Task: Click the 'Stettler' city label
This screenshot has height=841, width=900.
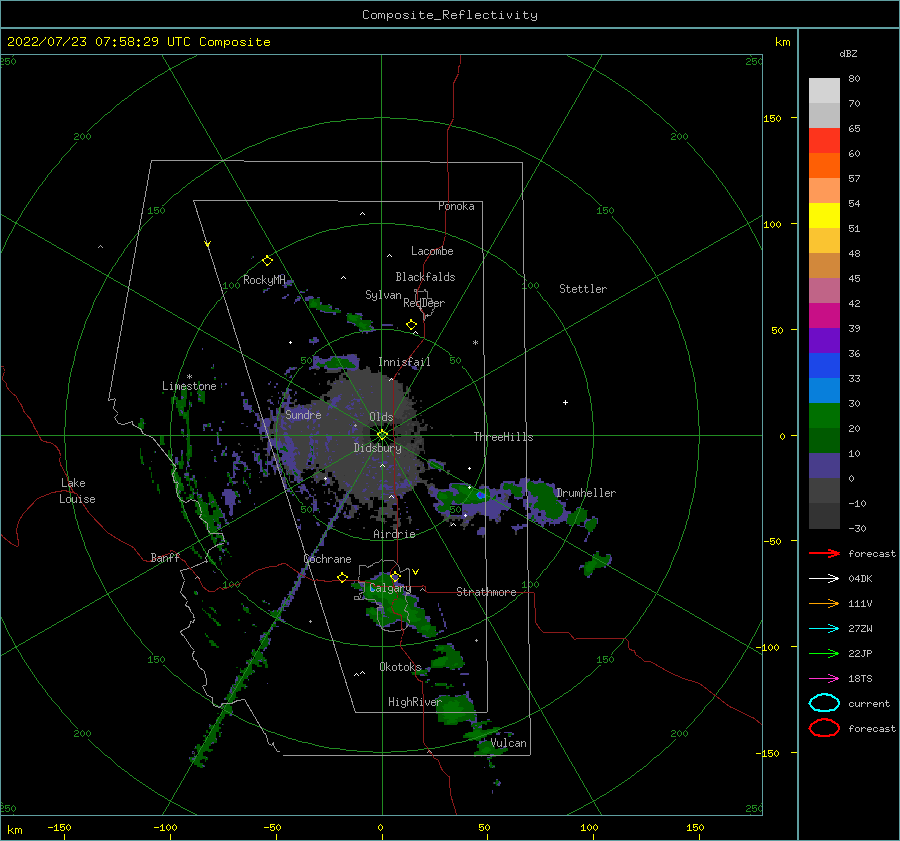Action: pos(583,289)
